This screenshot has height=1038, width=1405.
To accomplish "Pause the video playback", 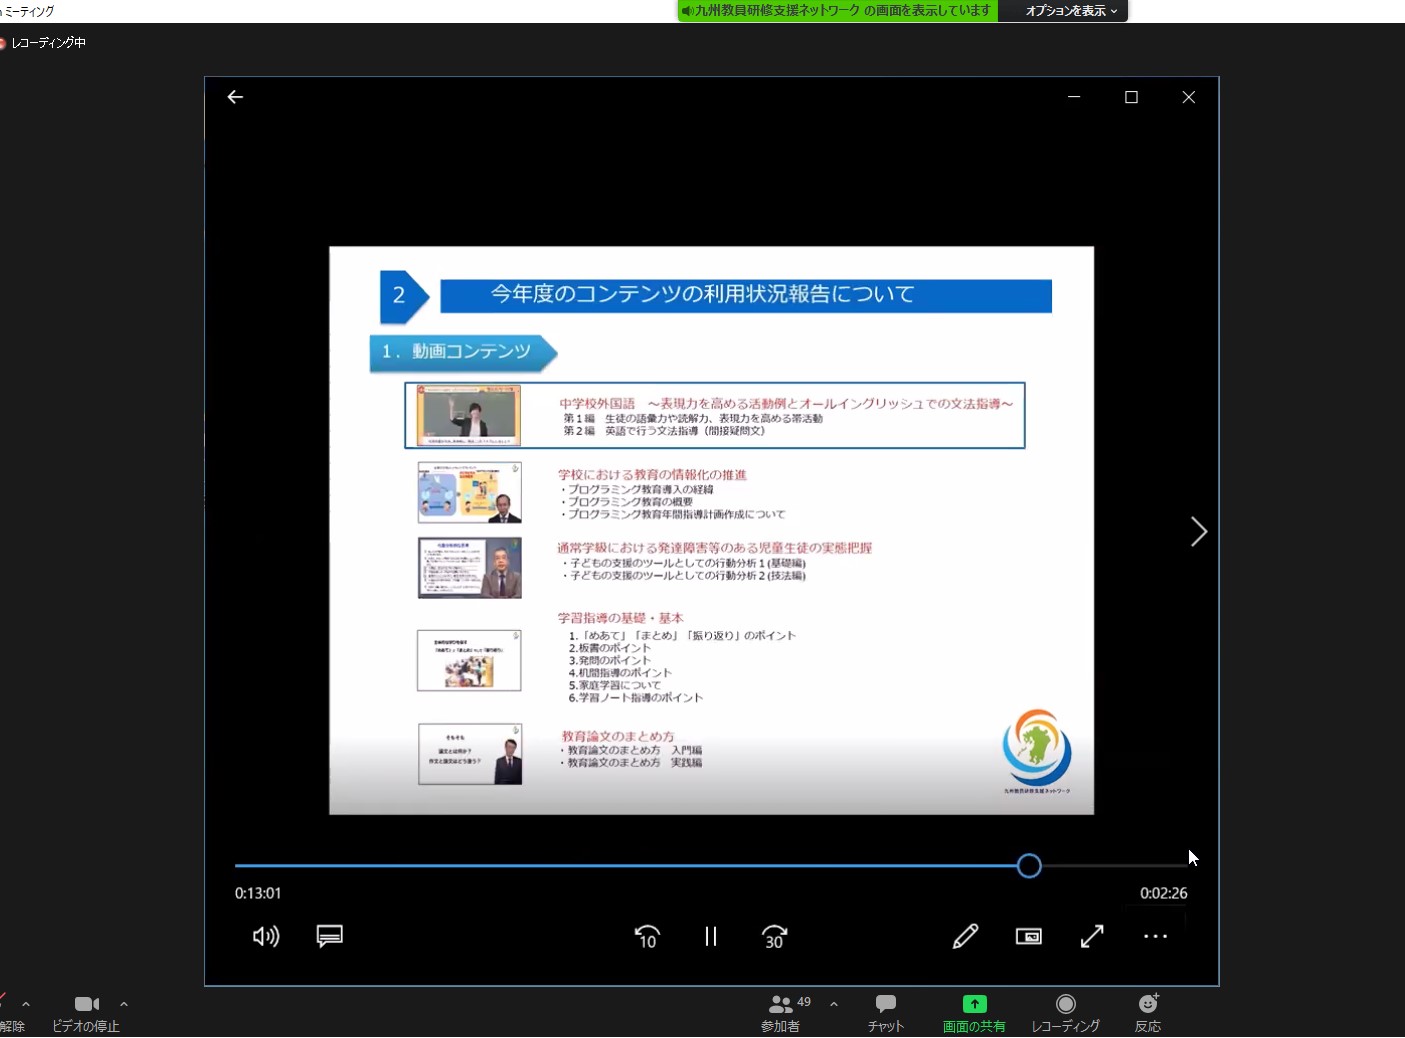I will 711,937.
